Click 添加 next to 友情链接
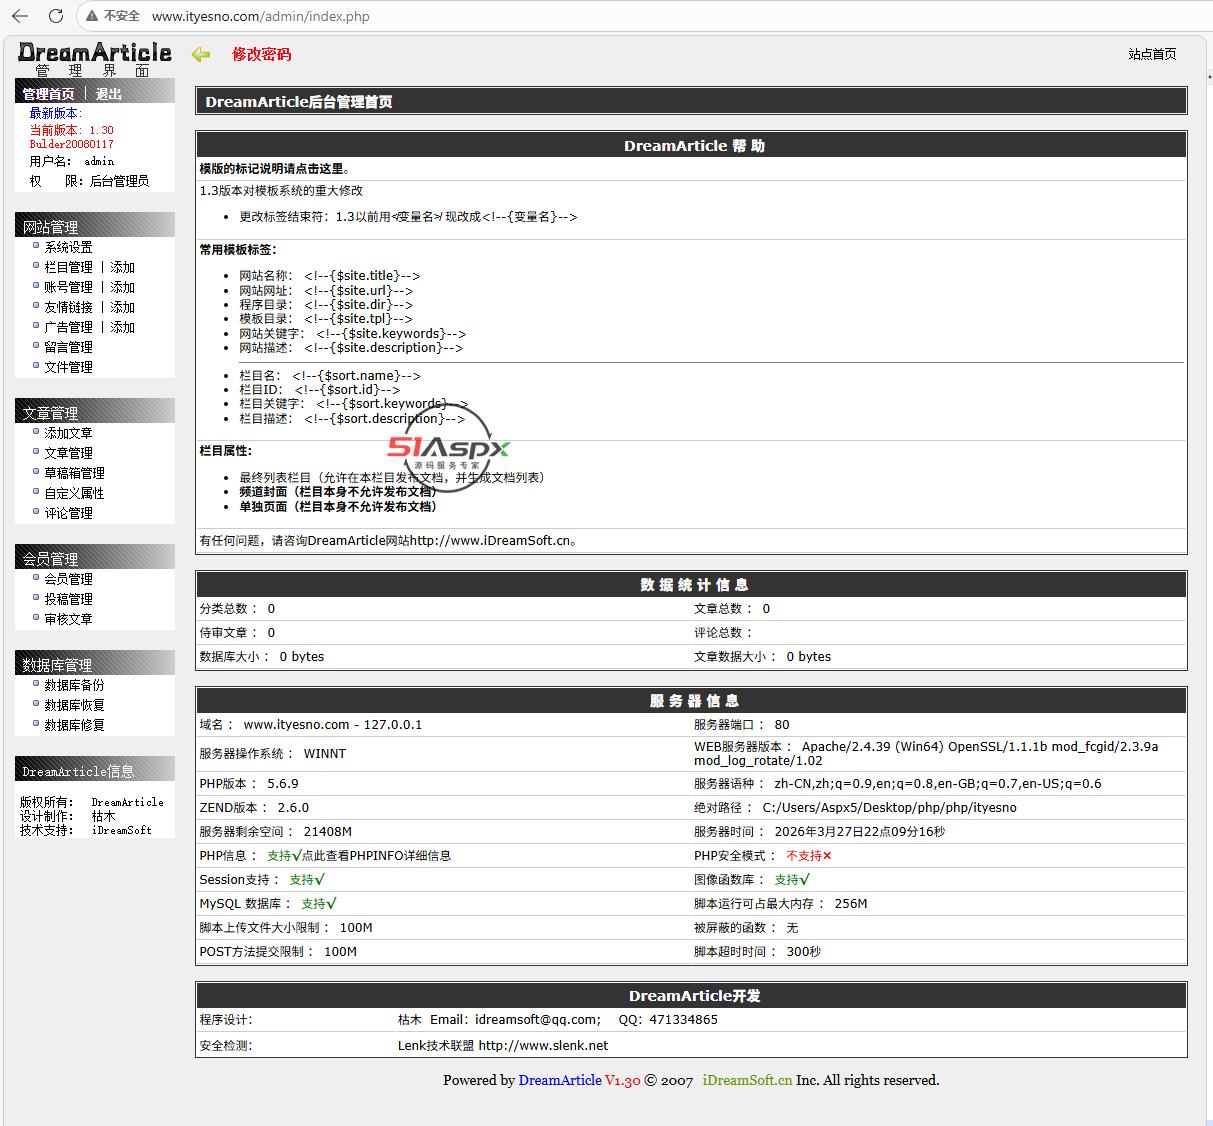The image size is (1213, 1126). click(x=123, y=307)
